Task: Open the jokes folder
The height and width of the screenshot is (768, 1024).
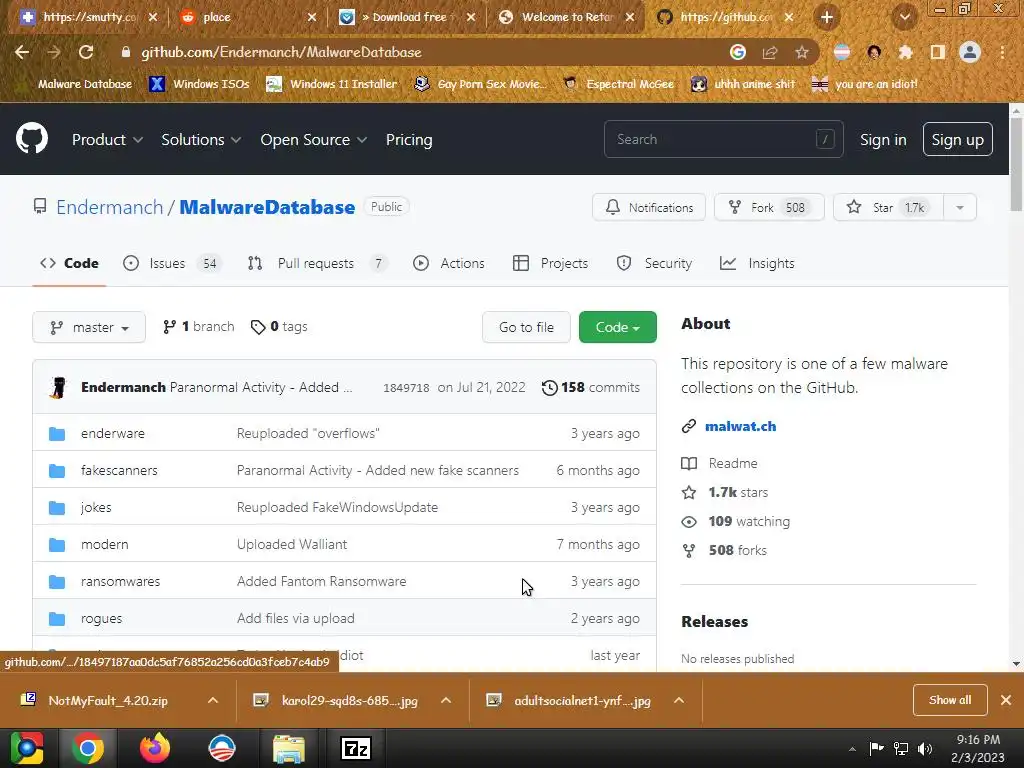Action: point(96,507)
